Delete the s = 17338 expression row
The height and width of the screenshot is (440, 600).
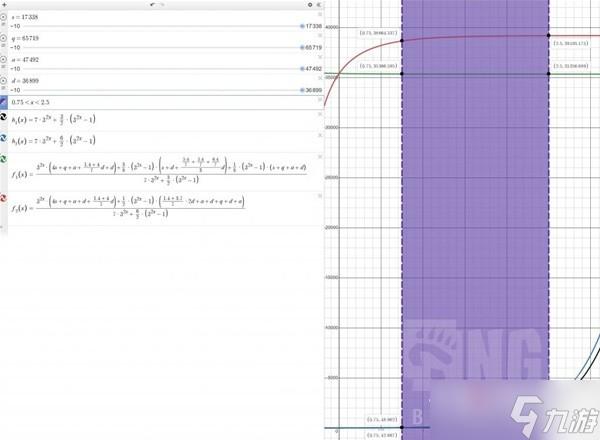tap(320, 16)
